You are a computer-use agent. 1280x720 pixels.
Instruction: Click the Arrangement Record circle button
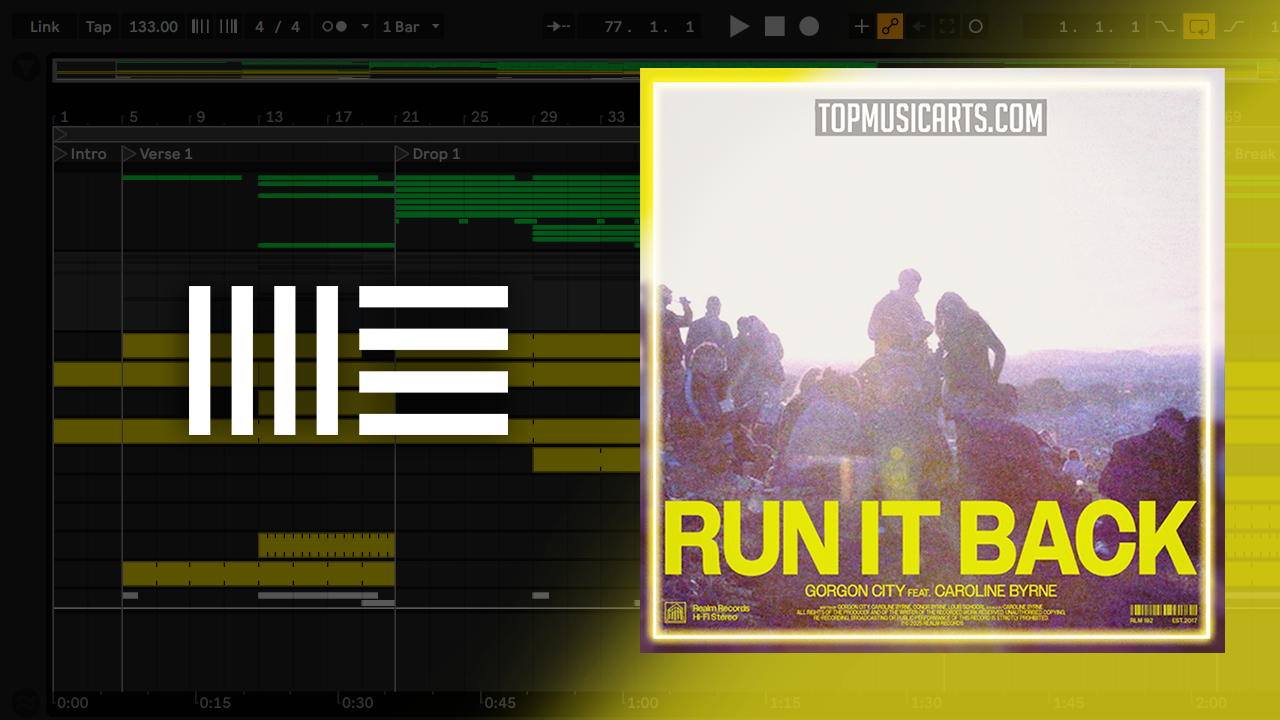[x=809, y=27]
